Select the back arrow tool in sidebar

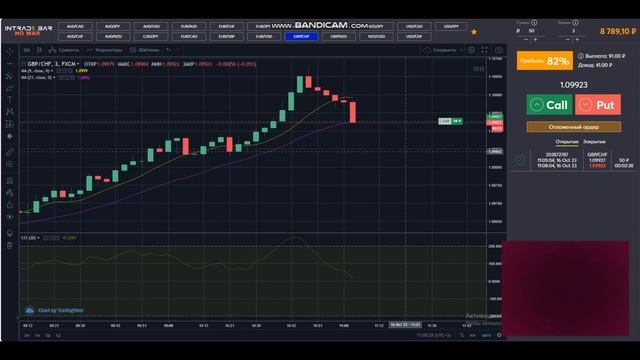(x=10, y=136)
